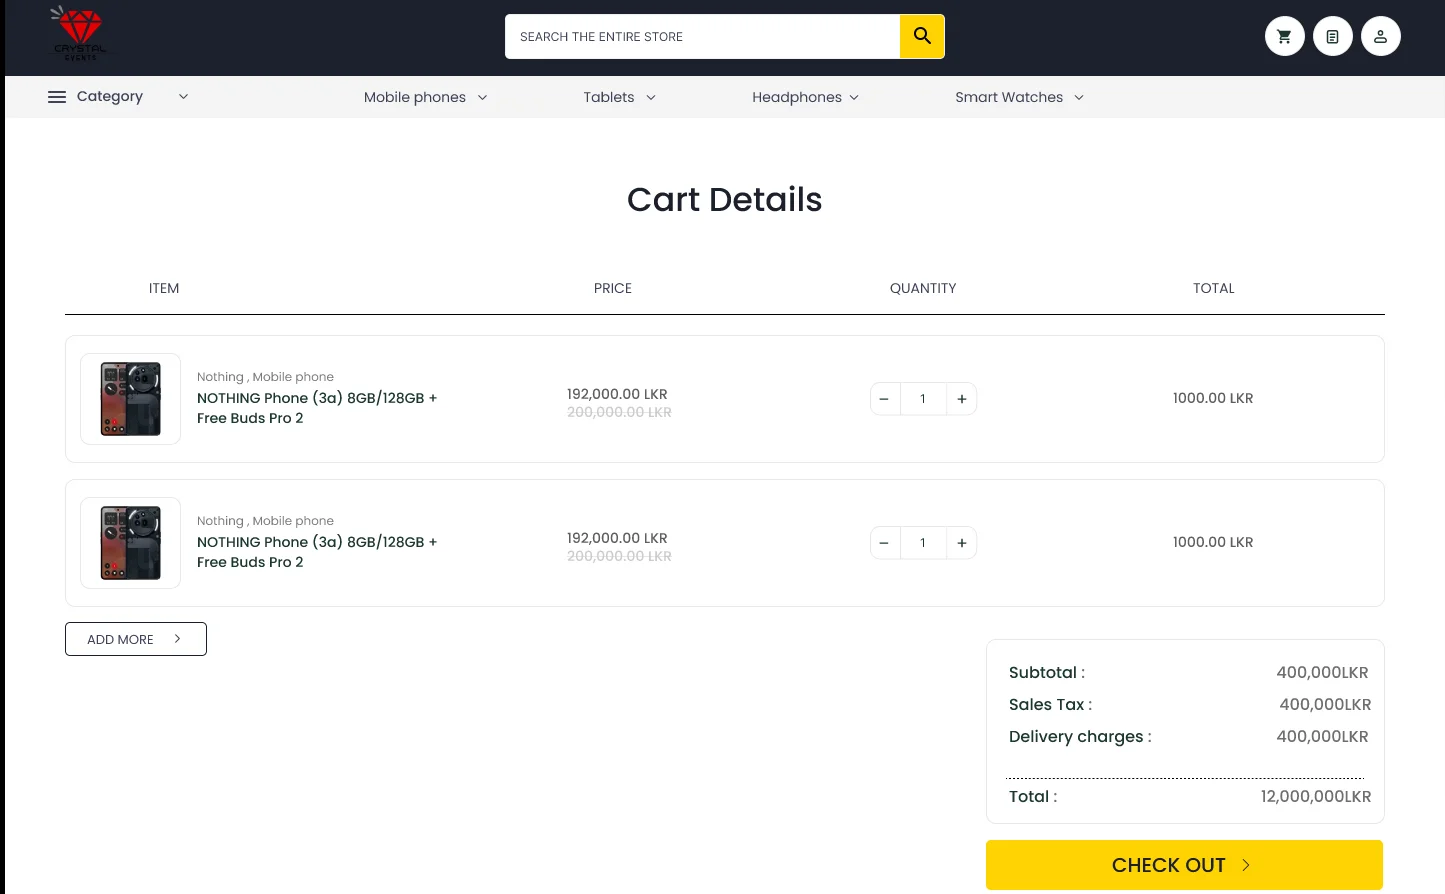Decrease quantity of first NOTHING Phone item
Viewport: 1445px width, 894px height.
pyautogui.click(x=884, y=399)
